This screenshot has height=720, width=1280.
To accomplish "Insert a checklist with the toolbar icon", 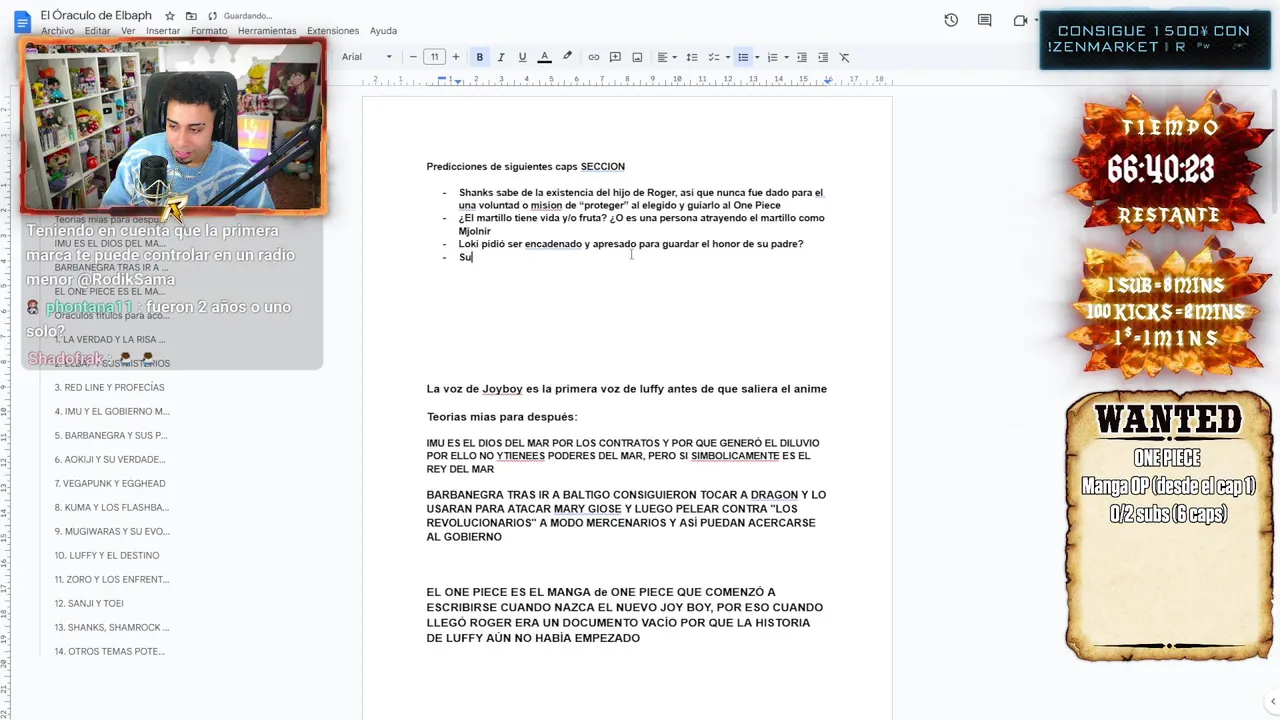I will click(x=712, y=57).
